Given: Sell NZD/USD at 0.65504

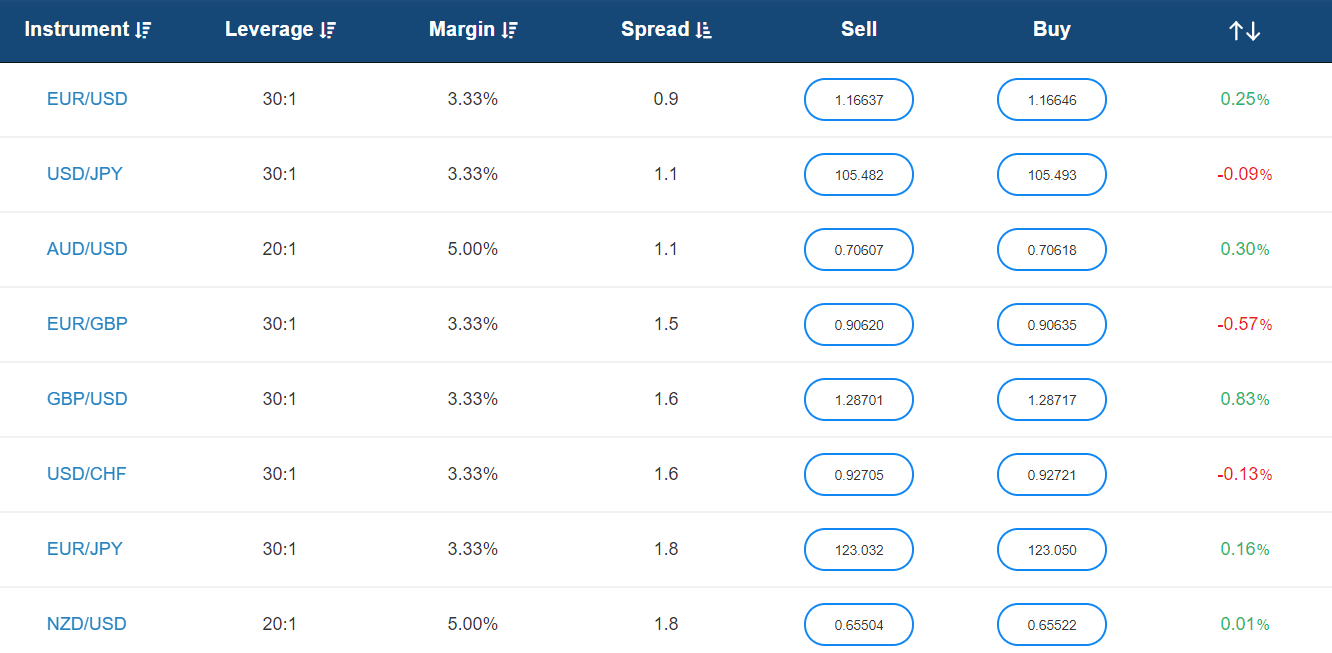Looking at the screenshot, I should coord(859,625).
